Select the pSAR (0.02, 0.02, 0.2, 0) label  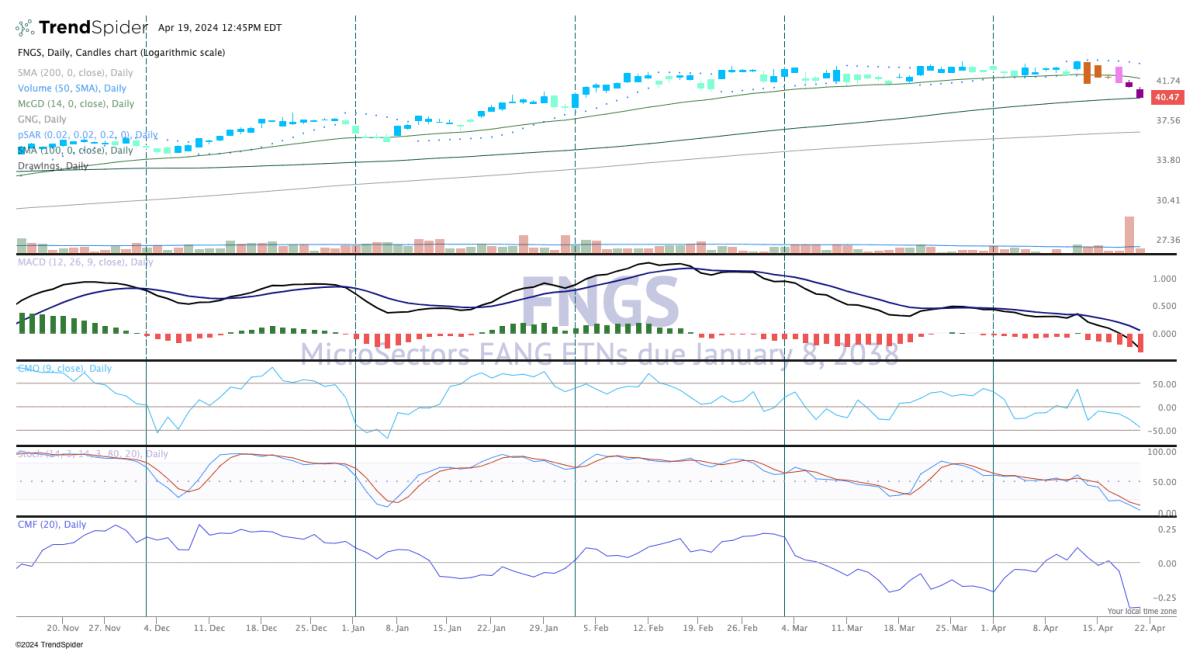[x=87, y=134]
